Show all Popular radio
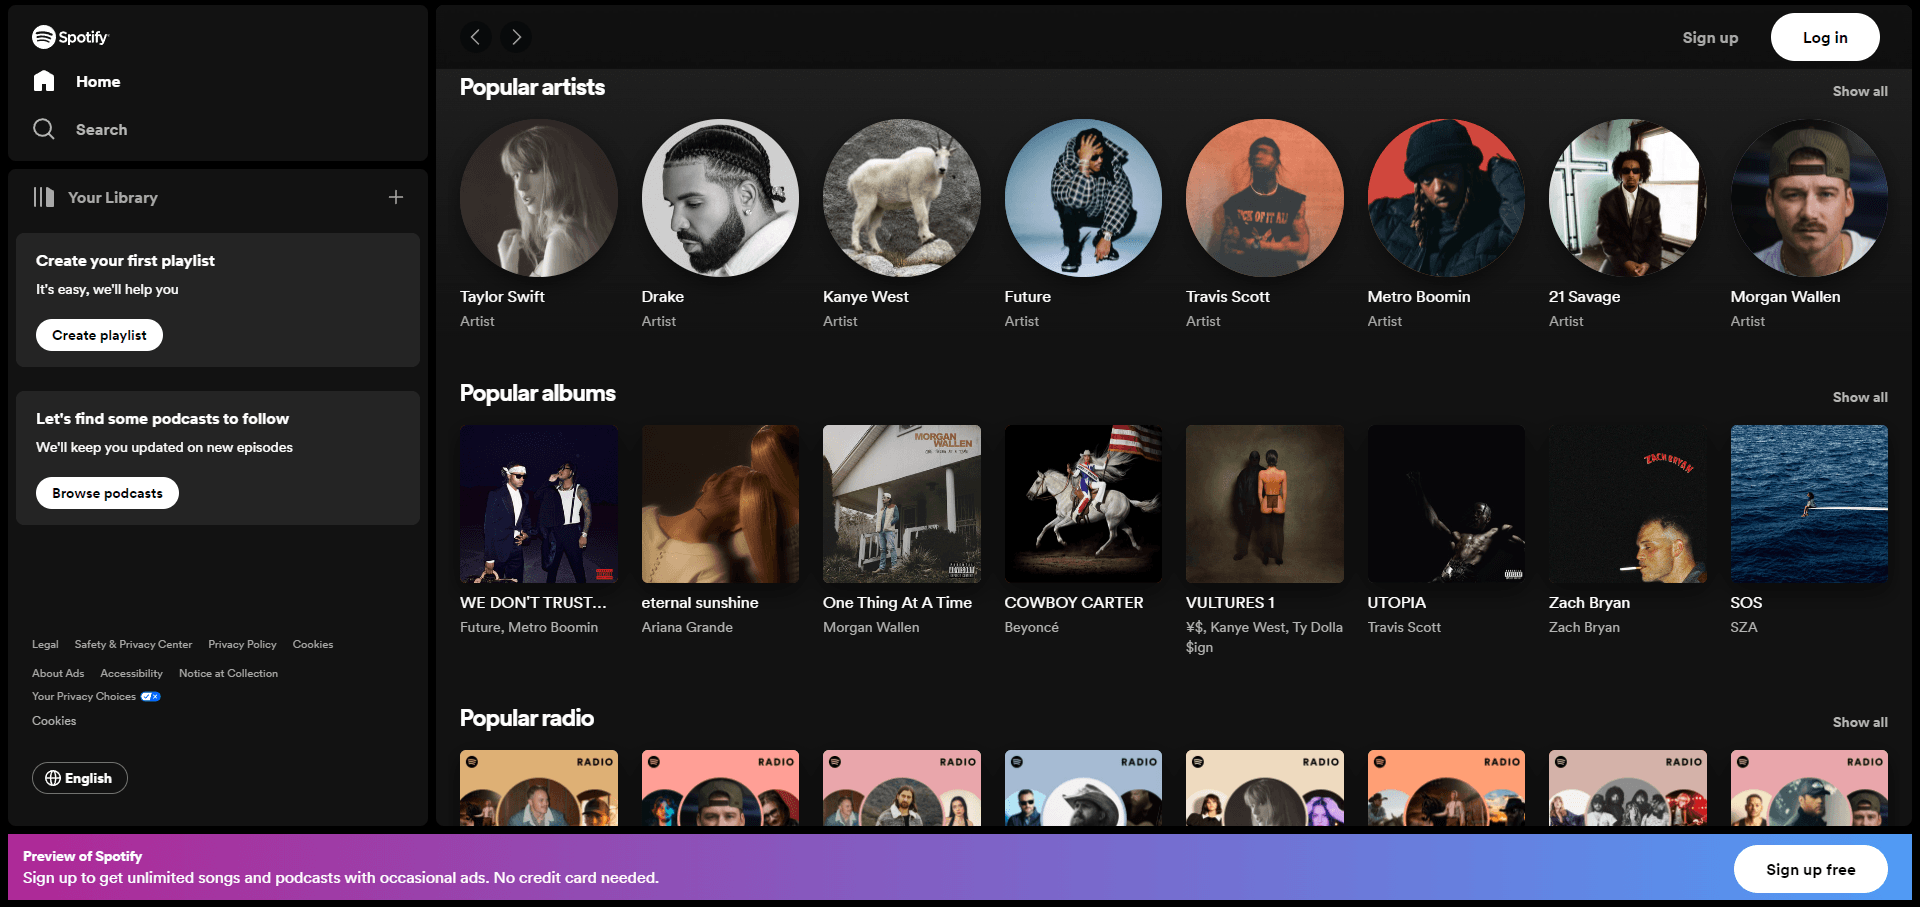 pyautogui.click(x=1860, y=722)
